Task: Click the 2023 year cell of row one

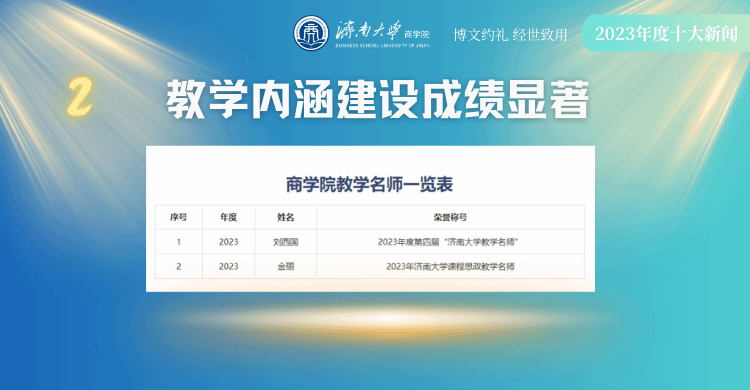Action: coord(229,242)
